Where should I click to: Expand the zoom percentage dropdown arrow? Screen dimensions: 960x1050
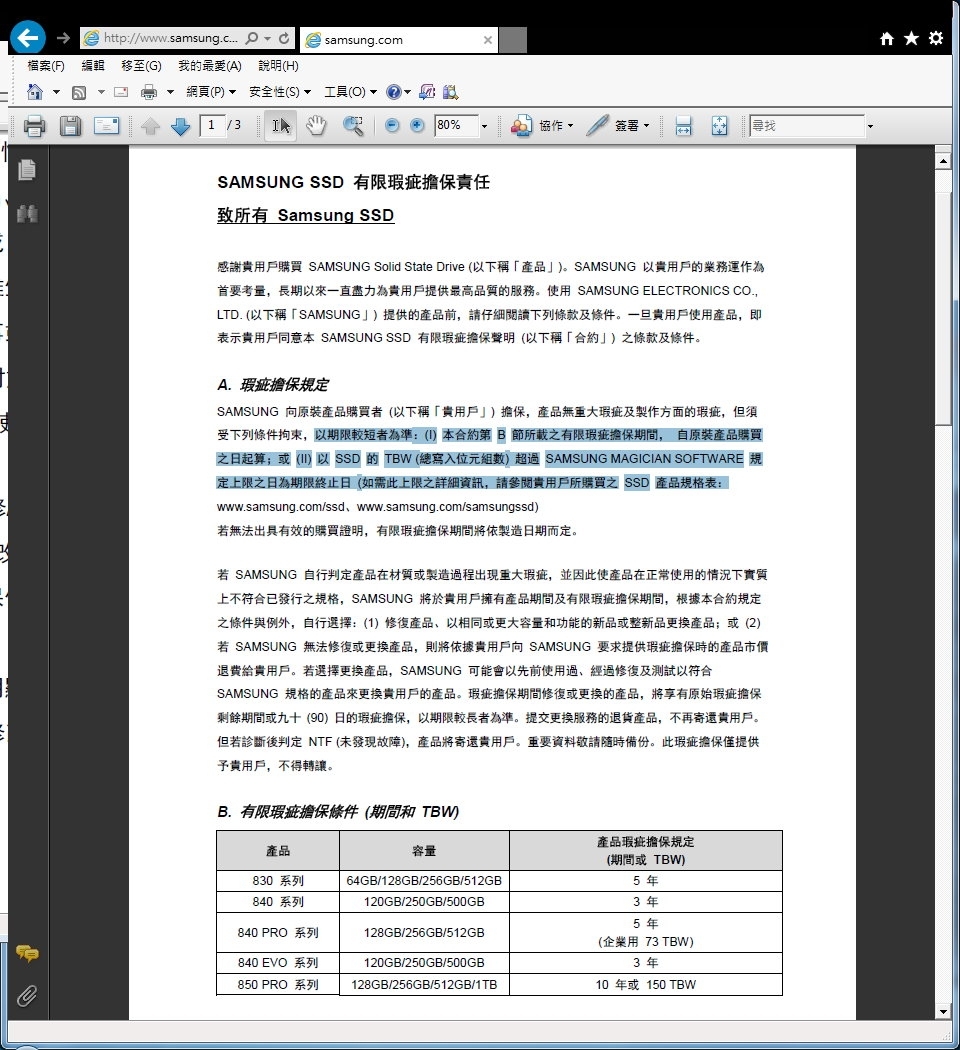(485, 126)
